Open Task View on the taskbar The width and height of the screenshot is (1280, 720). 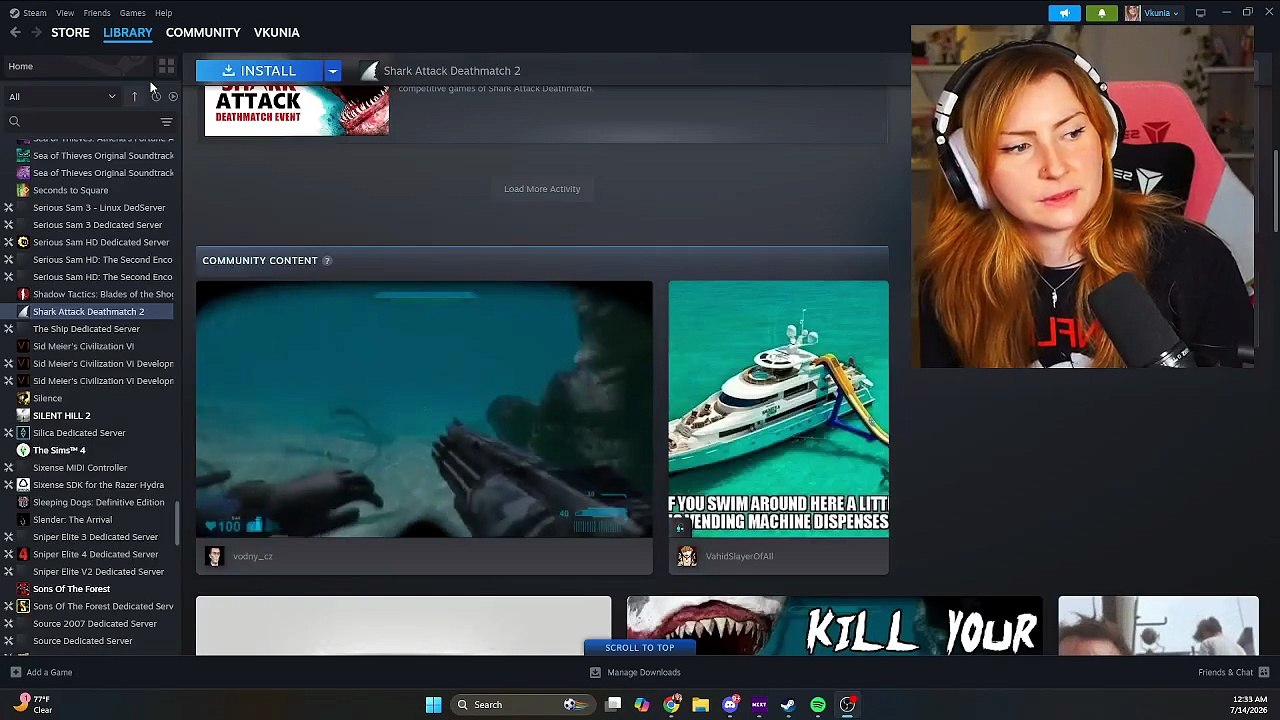(613, 705)
